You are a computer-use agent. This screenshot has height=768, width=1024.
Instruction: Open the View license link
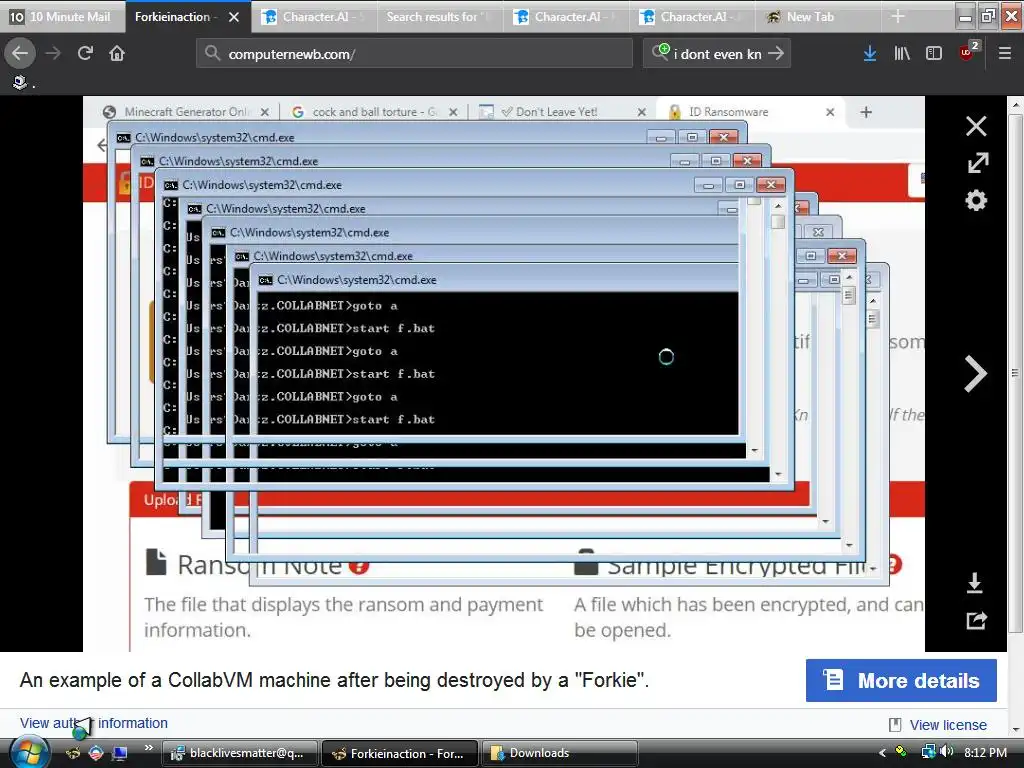click(948, 725)
